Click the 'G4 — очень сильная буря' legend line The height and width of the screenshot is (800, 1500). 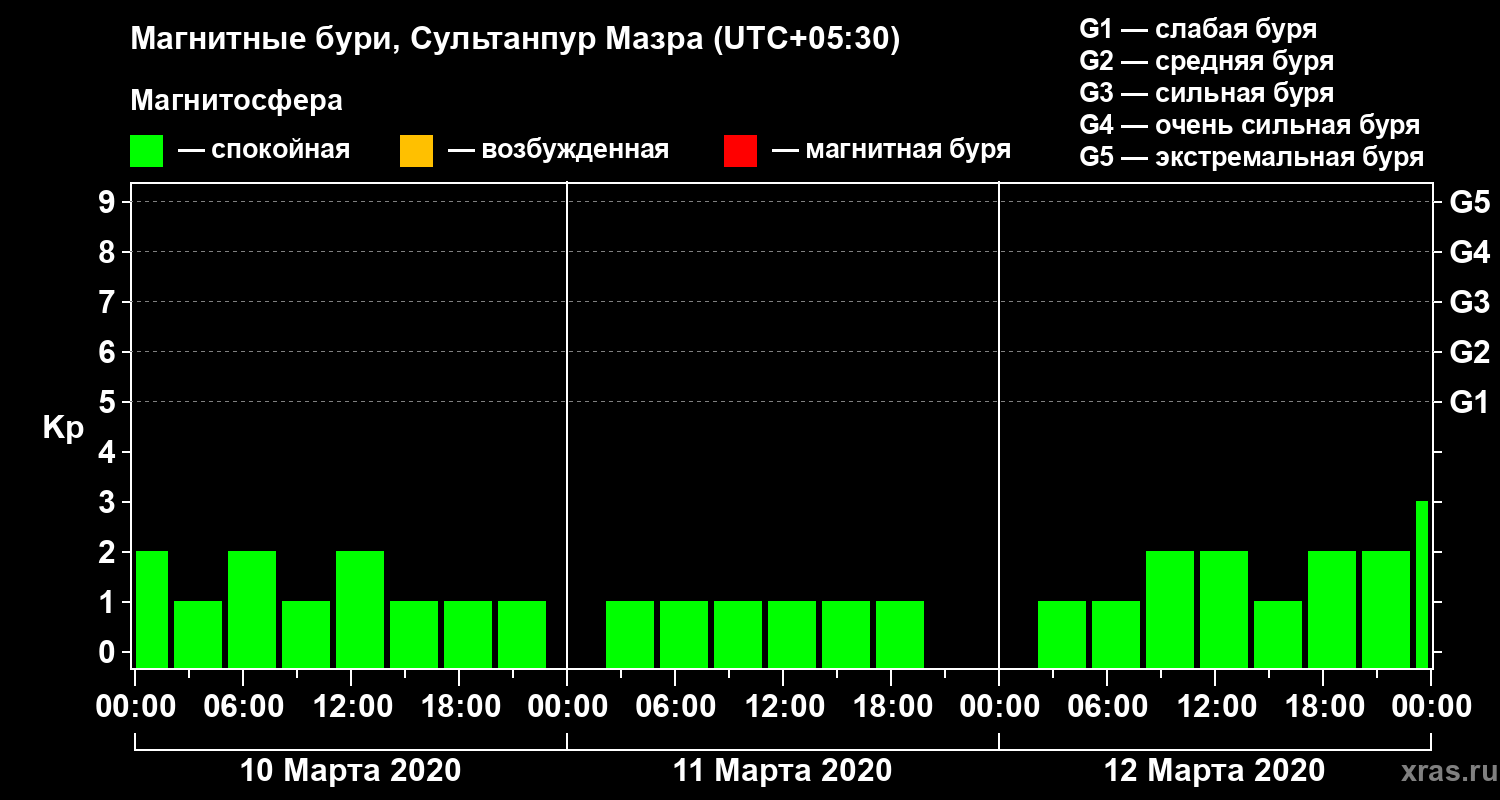click(x=1250, y=125)
